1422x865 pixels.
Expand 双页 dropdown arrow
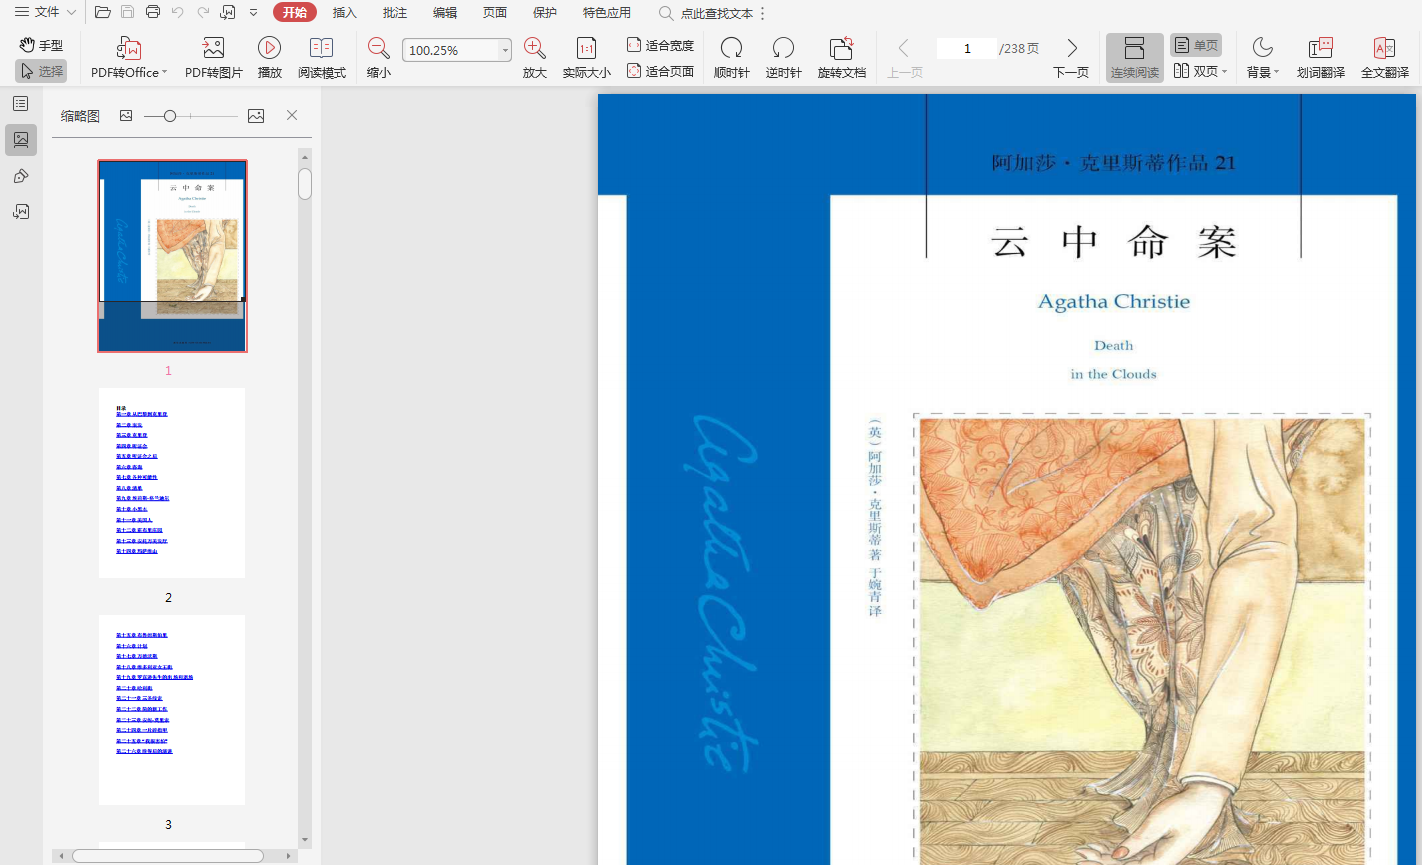(x=1225, y=71)
